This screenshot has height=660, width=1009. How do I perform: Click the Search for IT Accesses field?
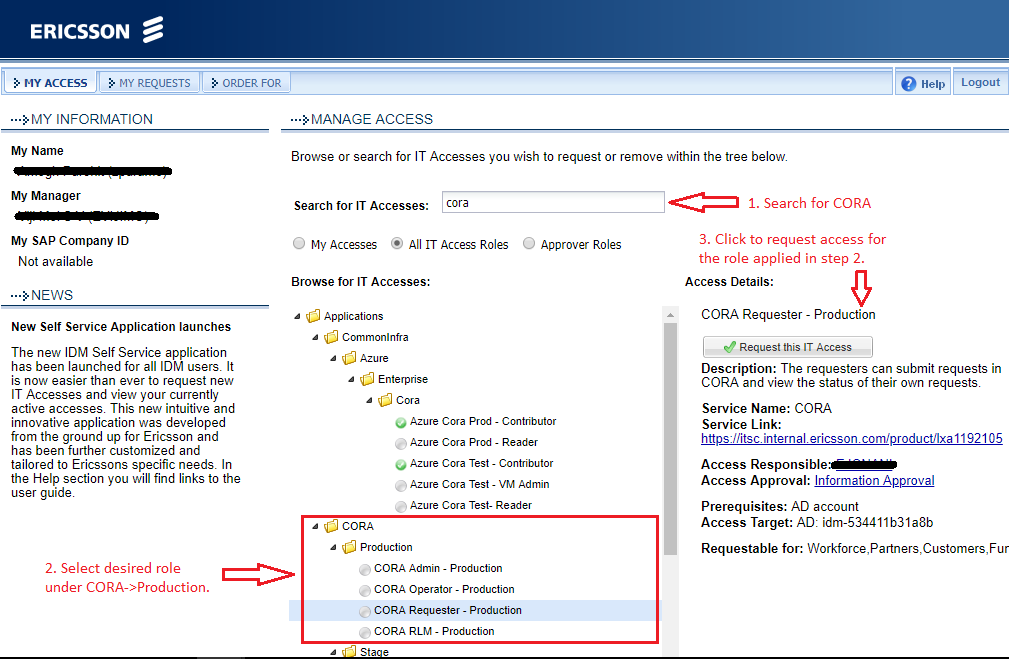(x=553, y=203)
